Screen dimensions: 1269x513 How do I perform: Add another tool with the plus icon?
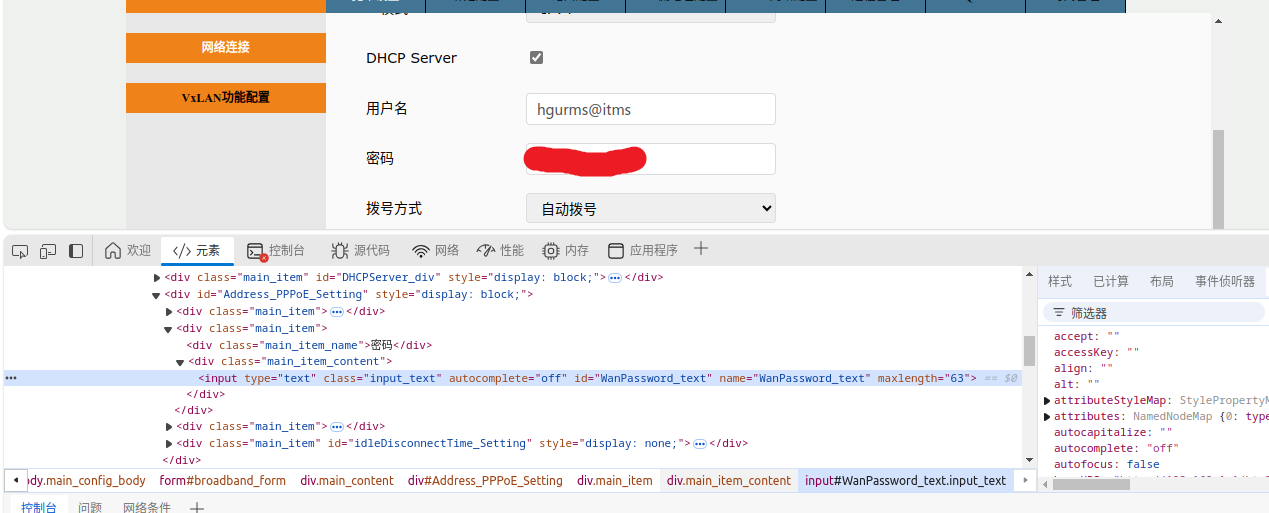pyautogui.click(x=701, y=249)
